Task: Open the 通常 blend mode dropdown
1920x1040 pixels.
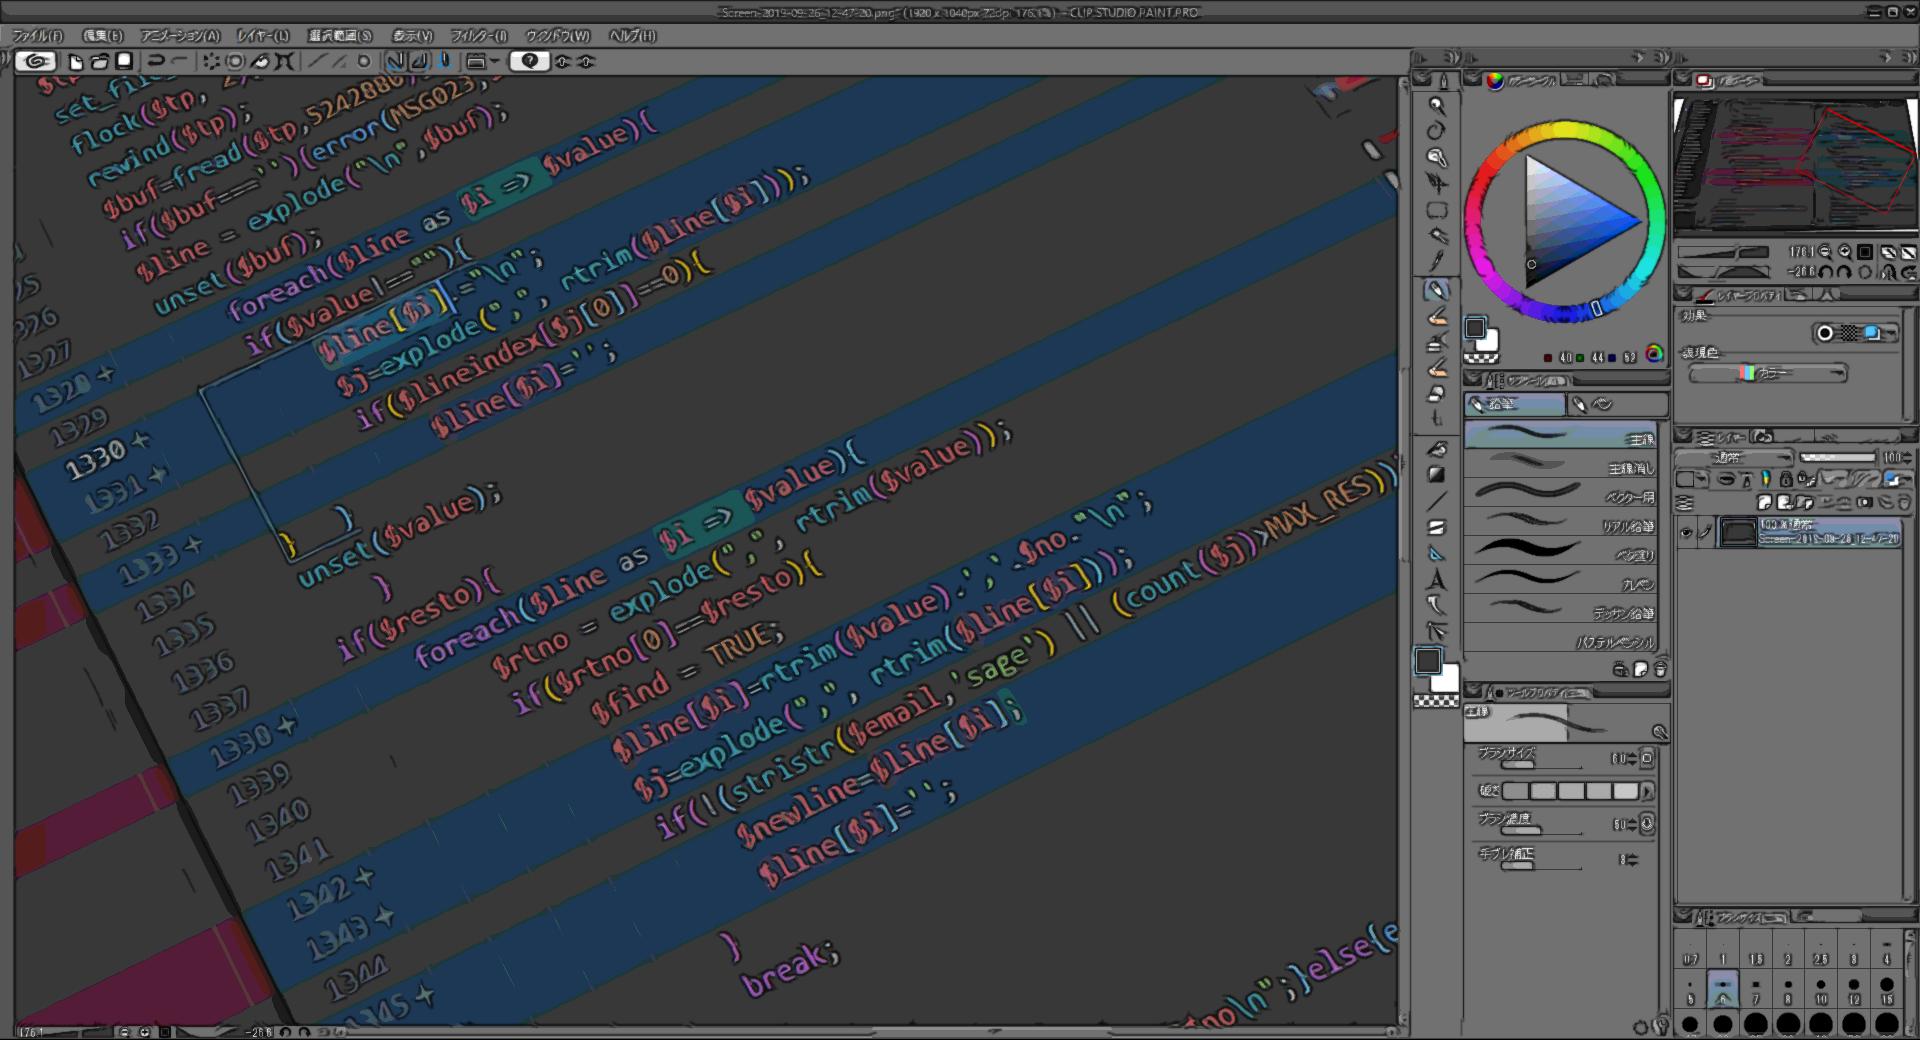Action: click(x=1736, y=457)
